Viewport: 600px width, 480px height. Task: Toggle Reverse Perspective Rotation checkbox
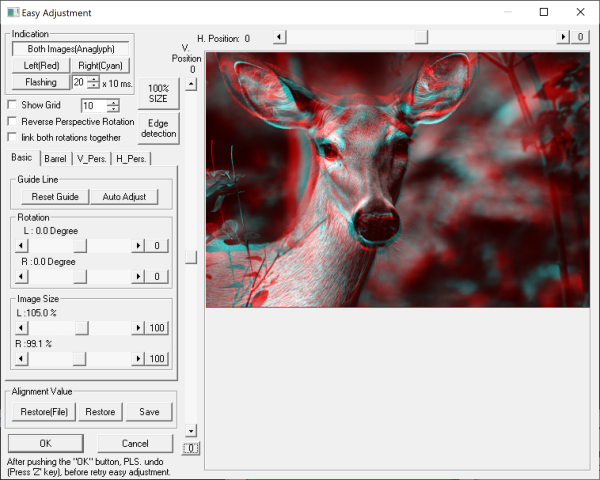click(x=12, y=121)
